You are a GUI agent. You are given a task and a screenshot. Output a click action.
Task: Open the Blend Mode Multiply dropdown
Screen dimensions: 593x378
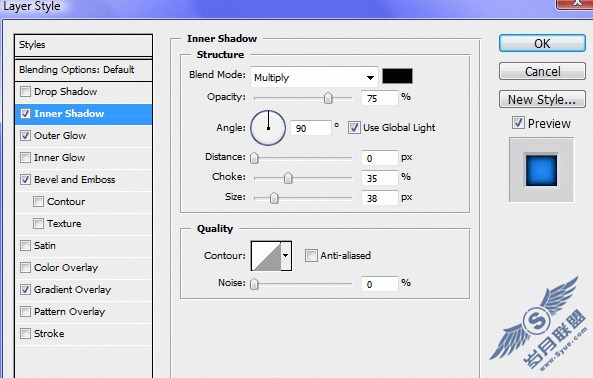click(x=314, y=77)
